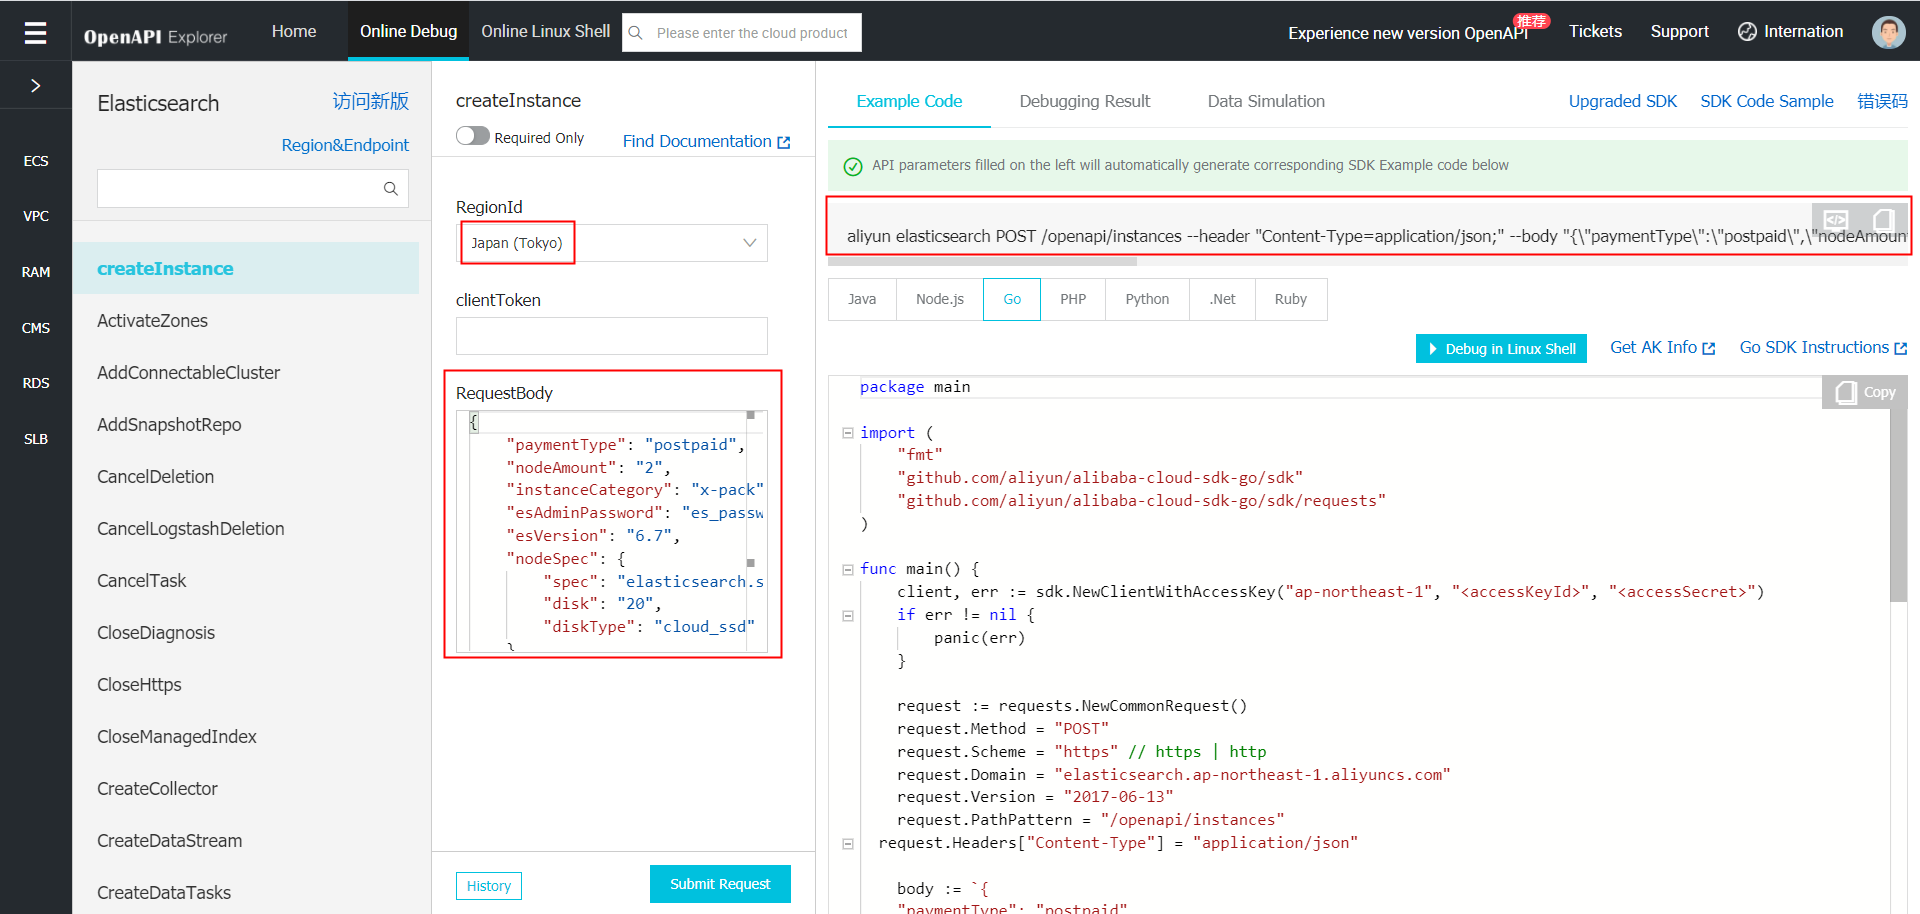Open SDK Code Sample link
The width and height of the screenshot is (1920, 914).
(1766, 101)
